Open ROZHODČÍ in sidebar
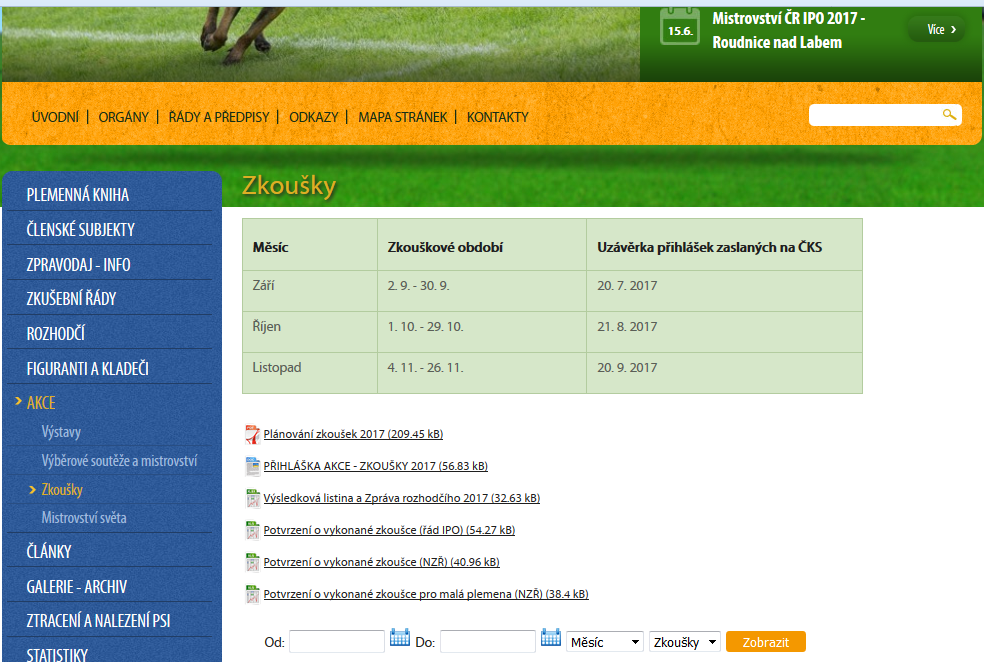This screenshot has height=662, width=984. coord(56,334)
